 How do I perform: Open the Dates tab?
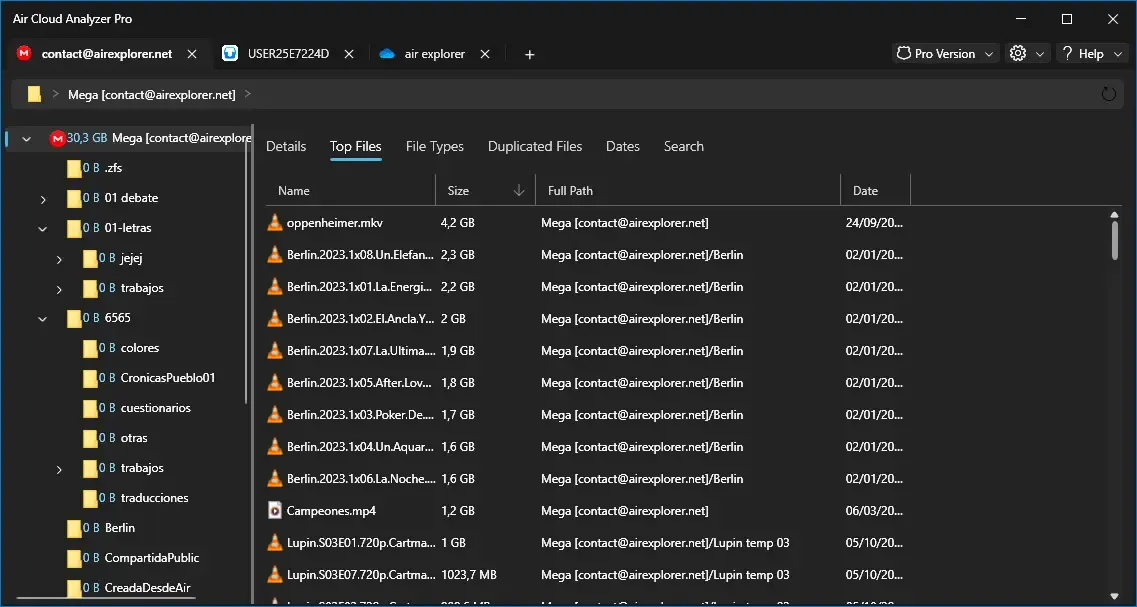(623, 146)
